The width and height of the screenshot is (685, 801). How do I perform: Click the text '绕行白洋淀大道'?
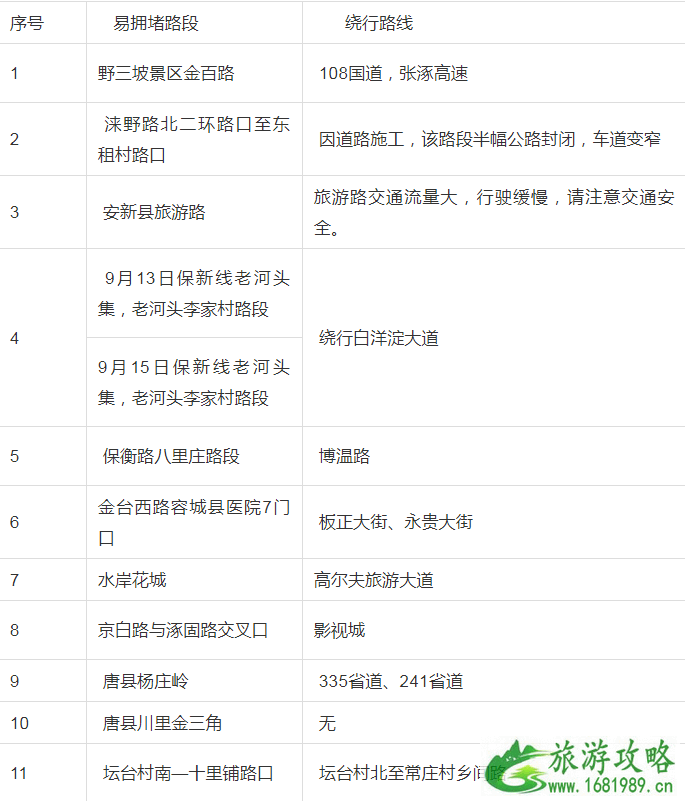coord(379,338)
